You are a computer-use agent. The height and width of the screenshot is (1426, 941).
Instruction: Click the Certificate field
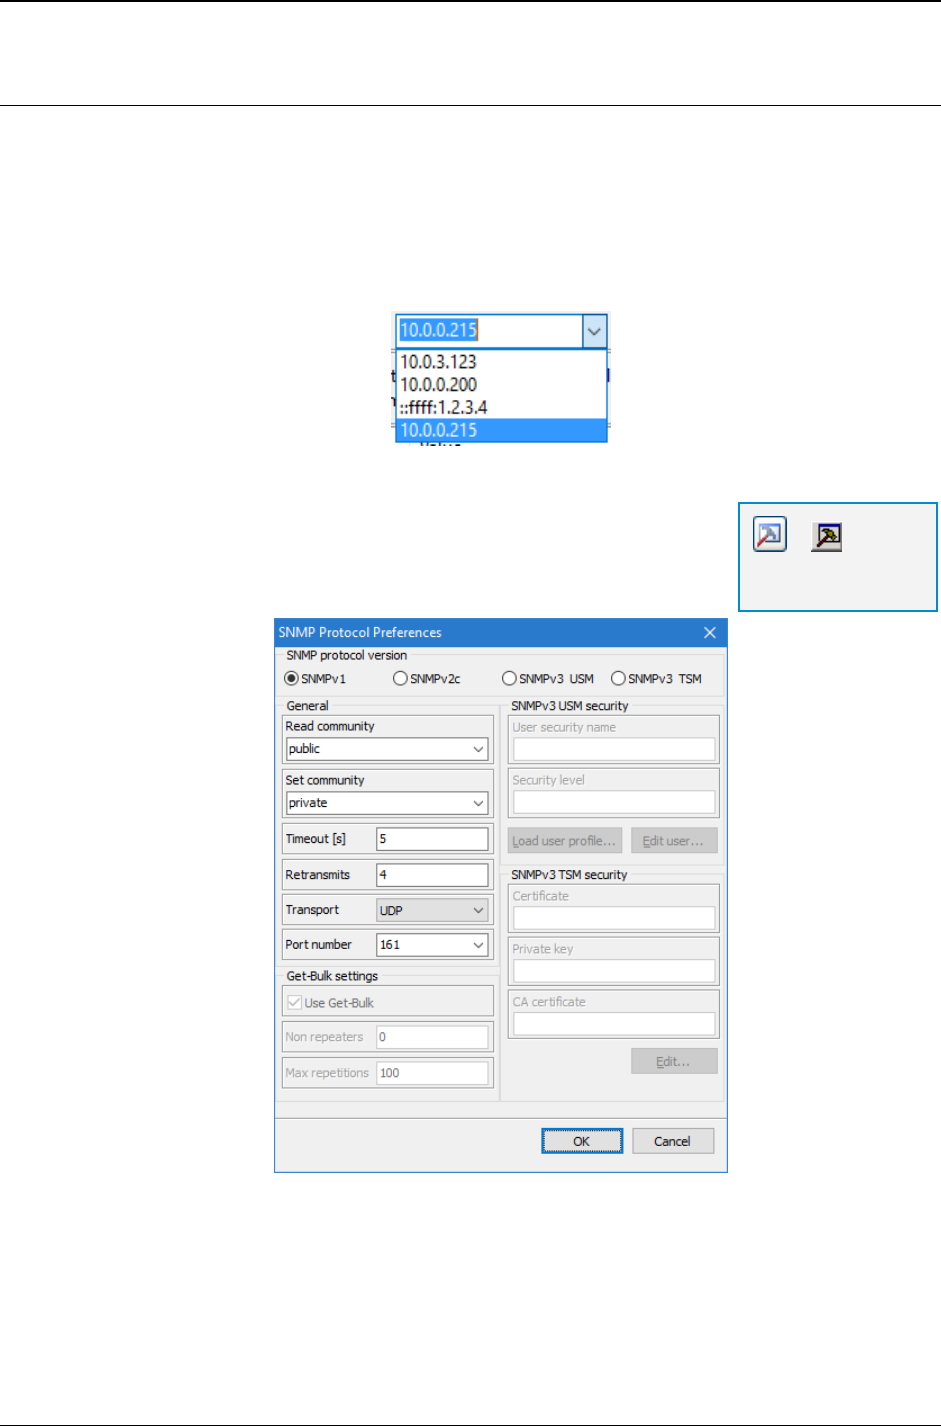pos(614,918)
